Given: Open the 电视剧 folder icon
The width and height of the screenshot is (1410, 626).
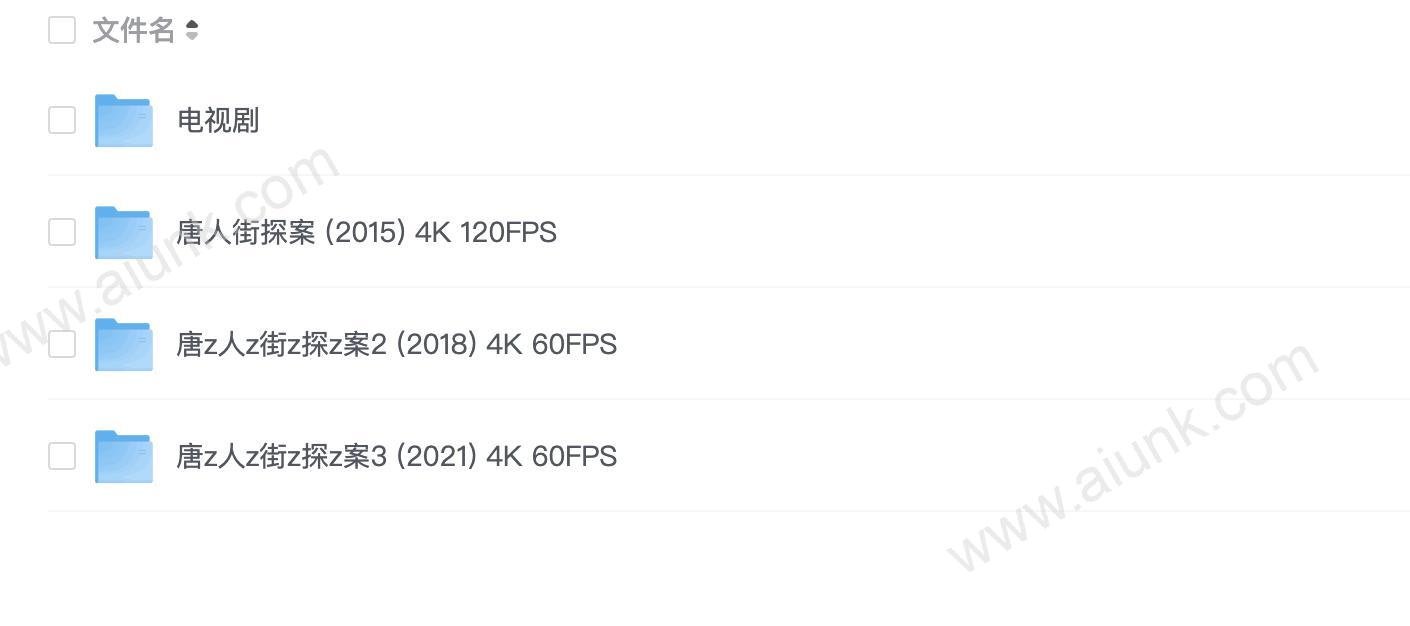Looking at the screenshot, I should (x=124, y=121).
